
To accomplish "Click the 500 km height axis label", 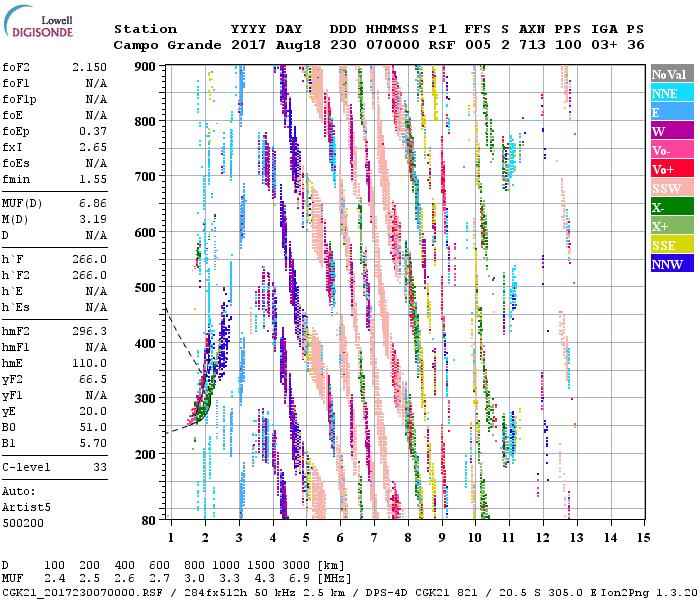I will (x=145, y=288).
